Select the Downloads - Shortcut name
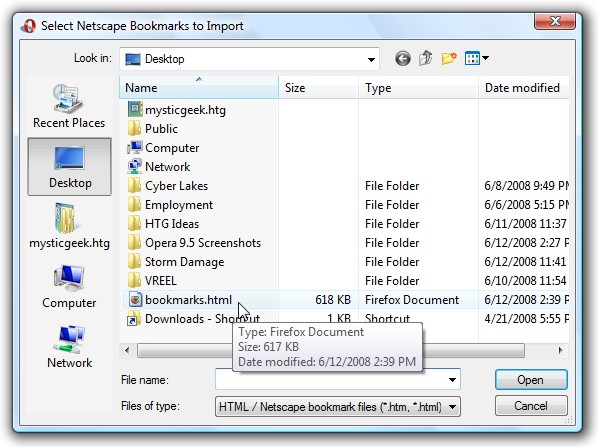This screenshot has width=598, height=447. tap(202, 319)
